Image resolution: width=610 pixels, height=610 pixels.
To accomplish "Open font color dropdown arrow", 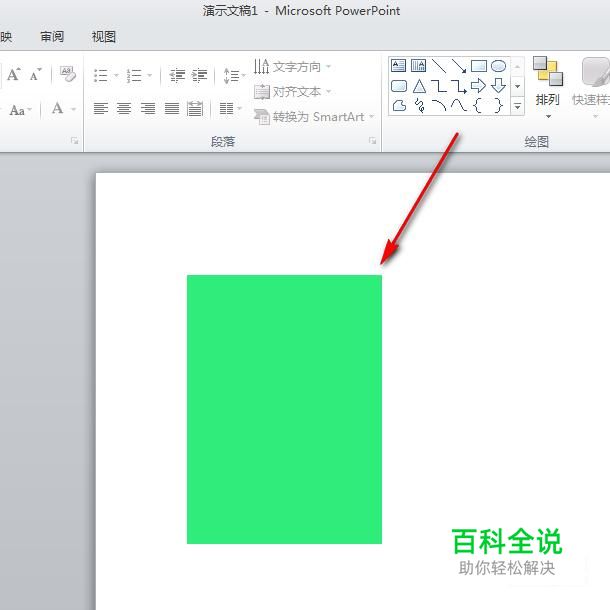I will click(74, 109).
